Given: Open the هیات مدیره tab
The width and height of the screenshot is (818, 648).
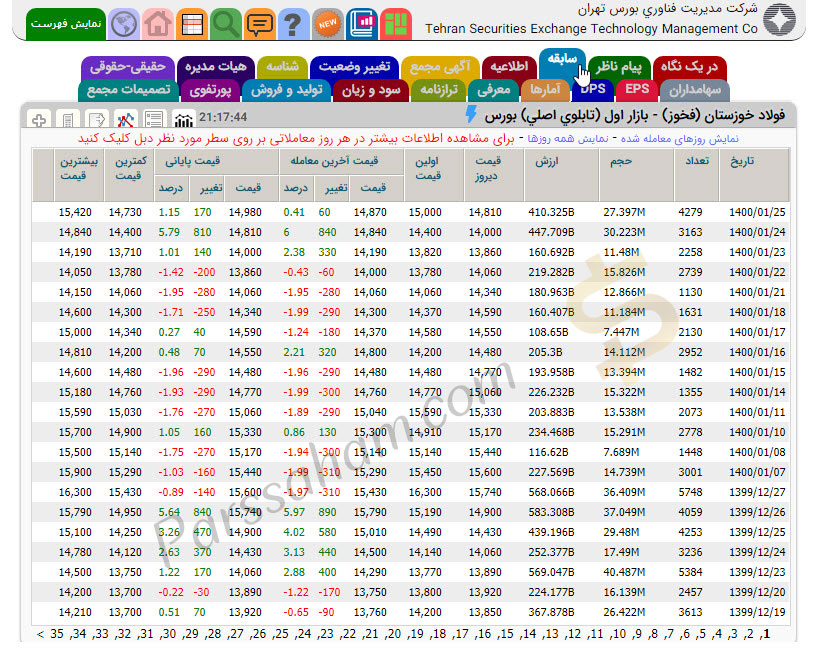Looking at the screenshot, I should pyautogui.click(x=215, y=67).
